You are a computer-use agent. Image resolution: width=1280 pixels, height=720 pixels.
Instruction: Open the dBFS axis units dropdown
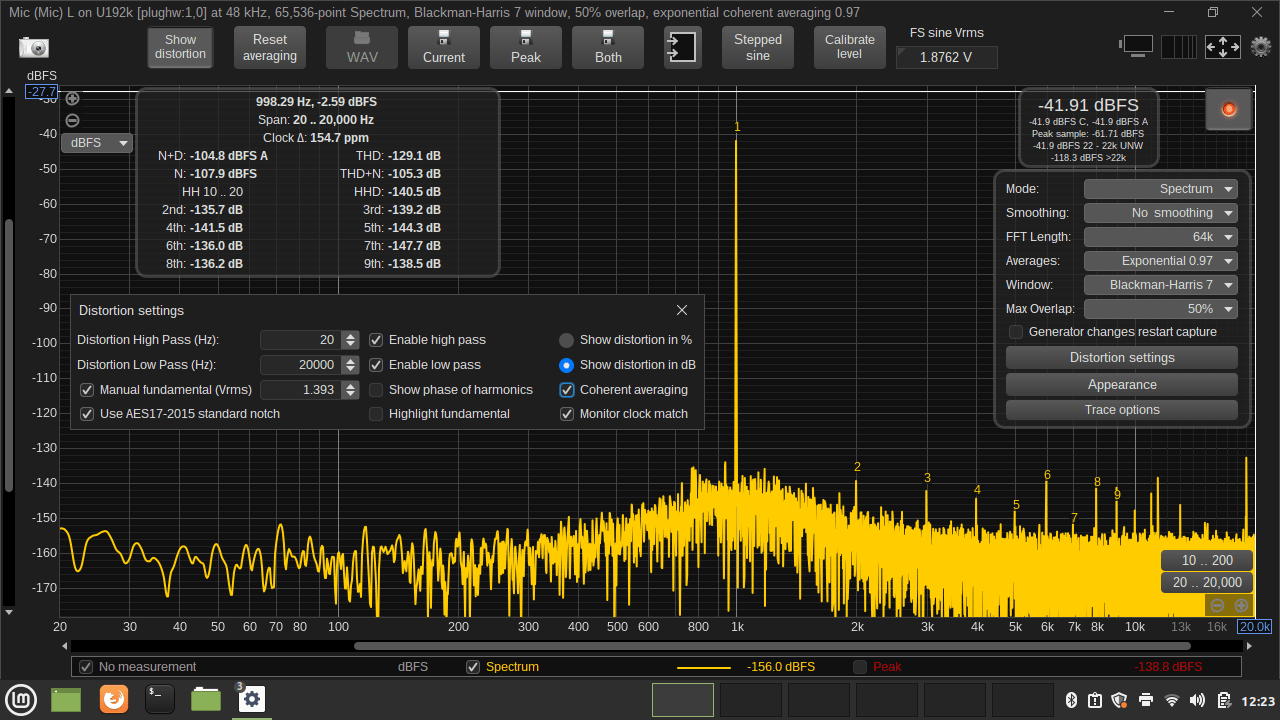(97, 143)
